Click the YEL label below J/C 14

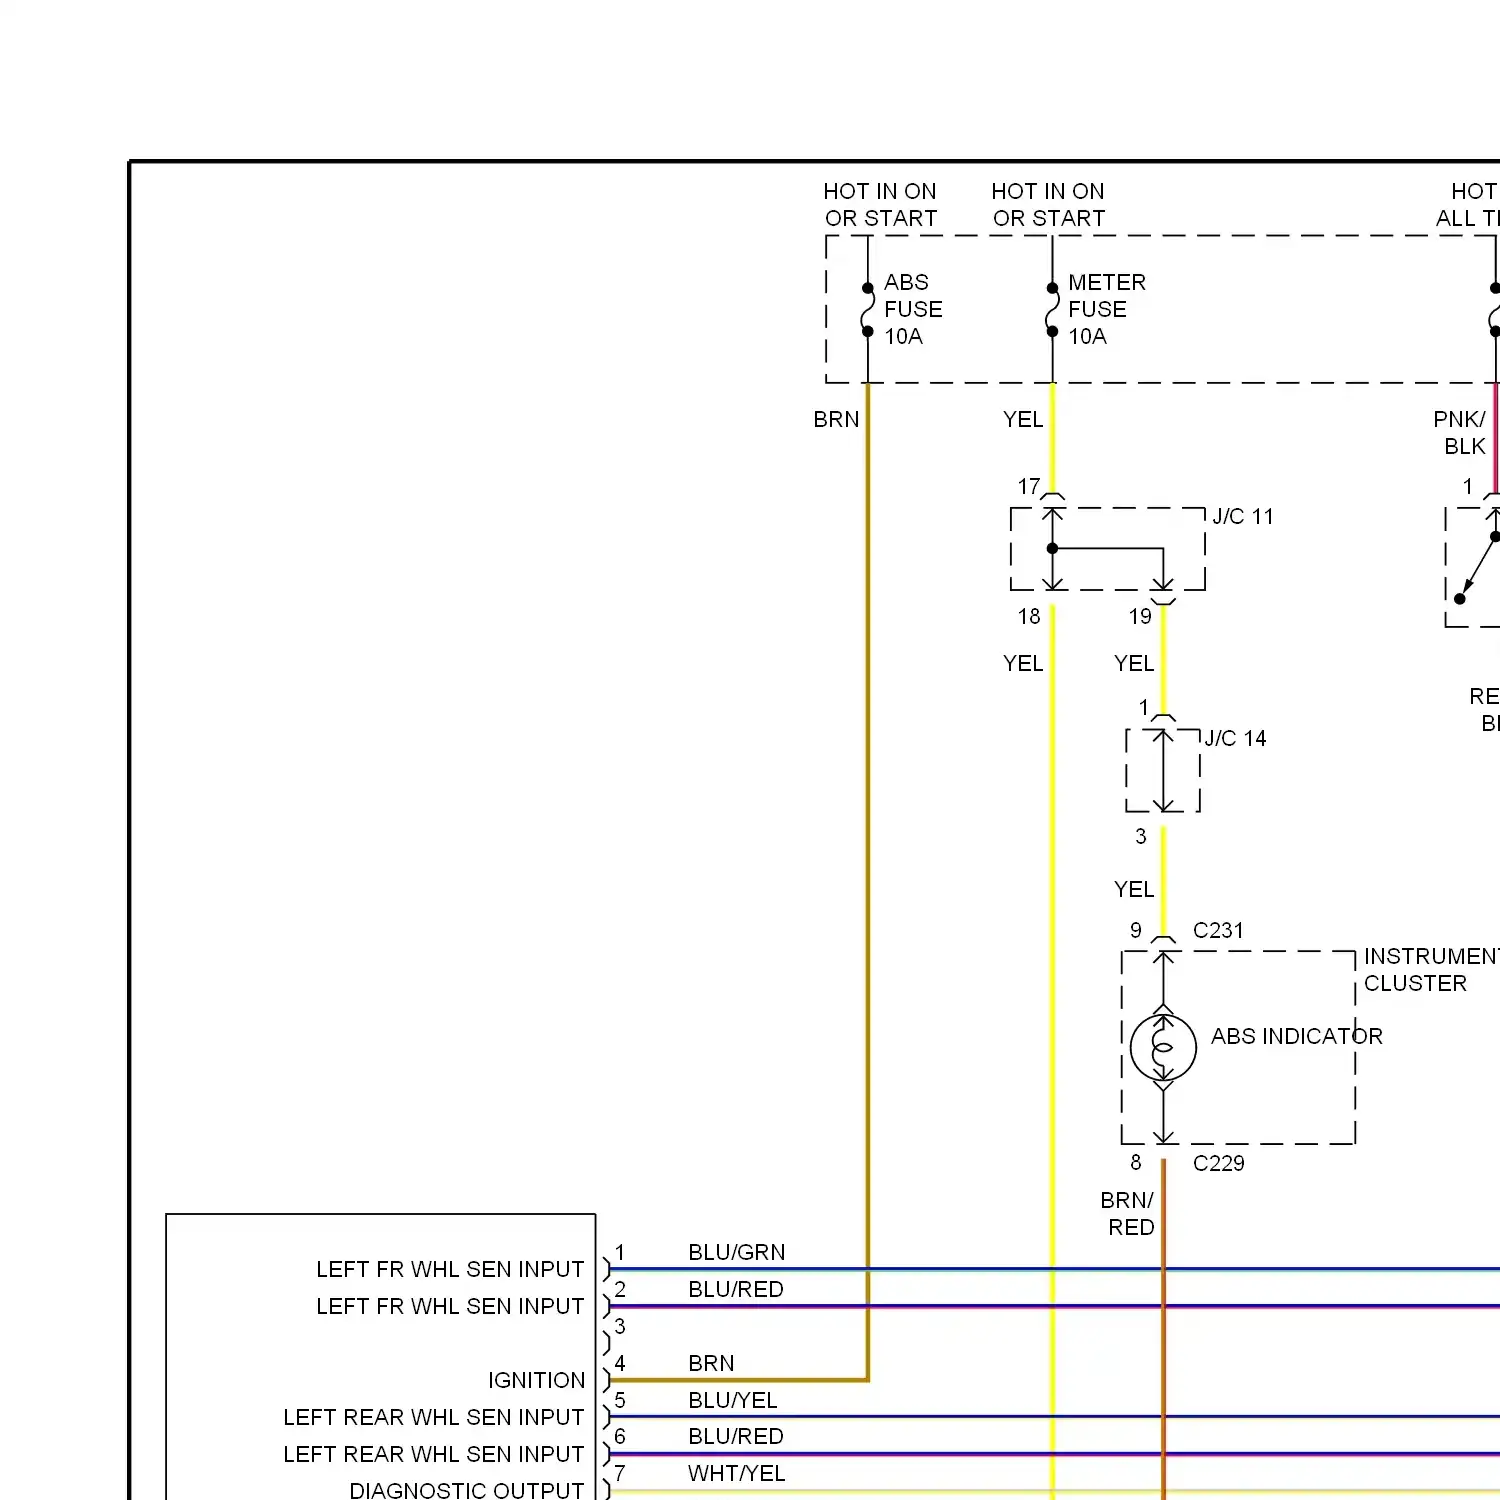point(1134,890)
